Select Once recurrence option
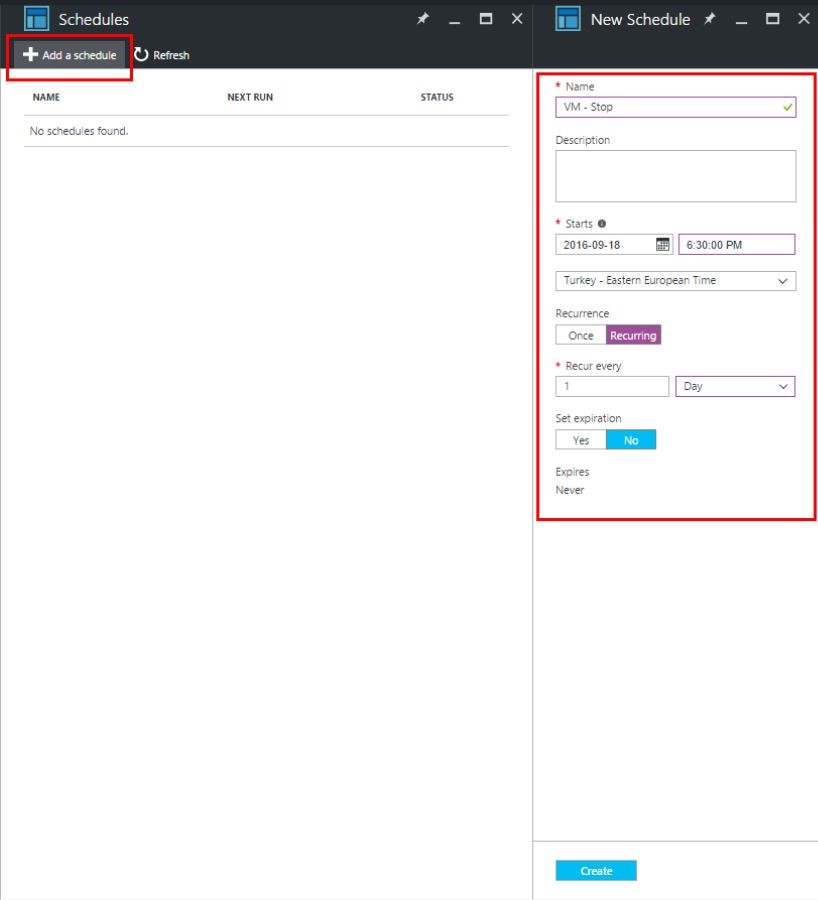Viewport: 818px width, 900px height. click(581, 335)
